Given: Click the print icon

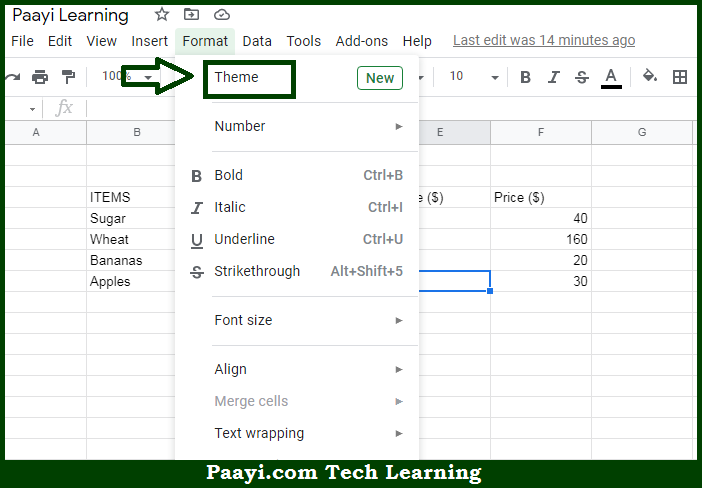Looking at the screenshot, I should click(x=40, y=77).
